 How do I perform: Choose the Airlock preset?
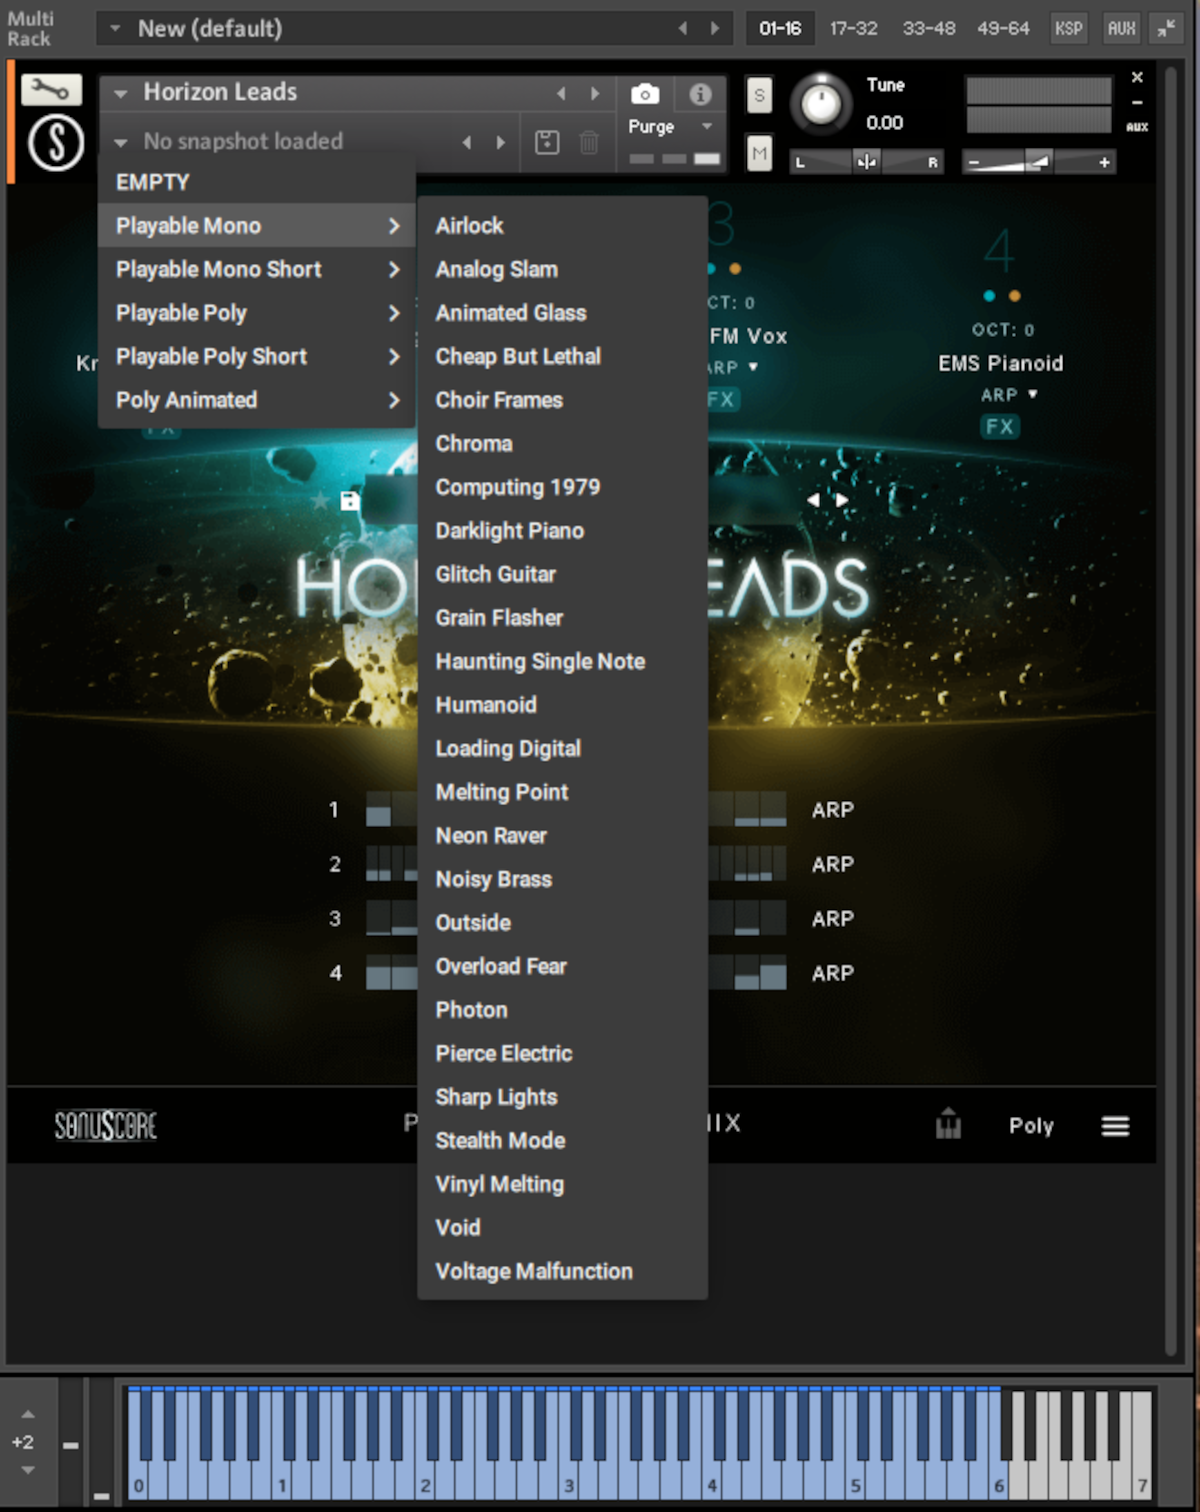[562, 226]
